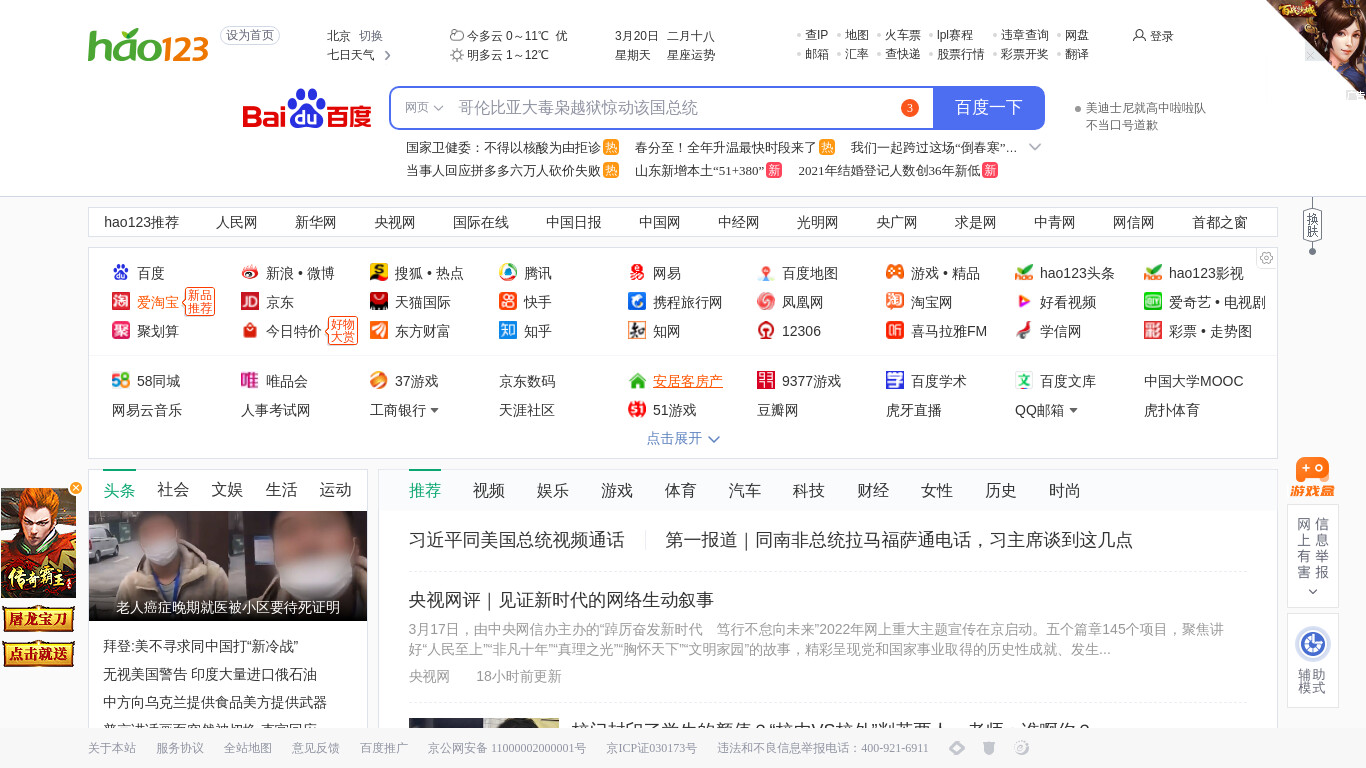Screen dimensions: 1366x768
Task: Open article 央视网评｜见证新时代的网络生动叙事
Action: click(561, 600)
